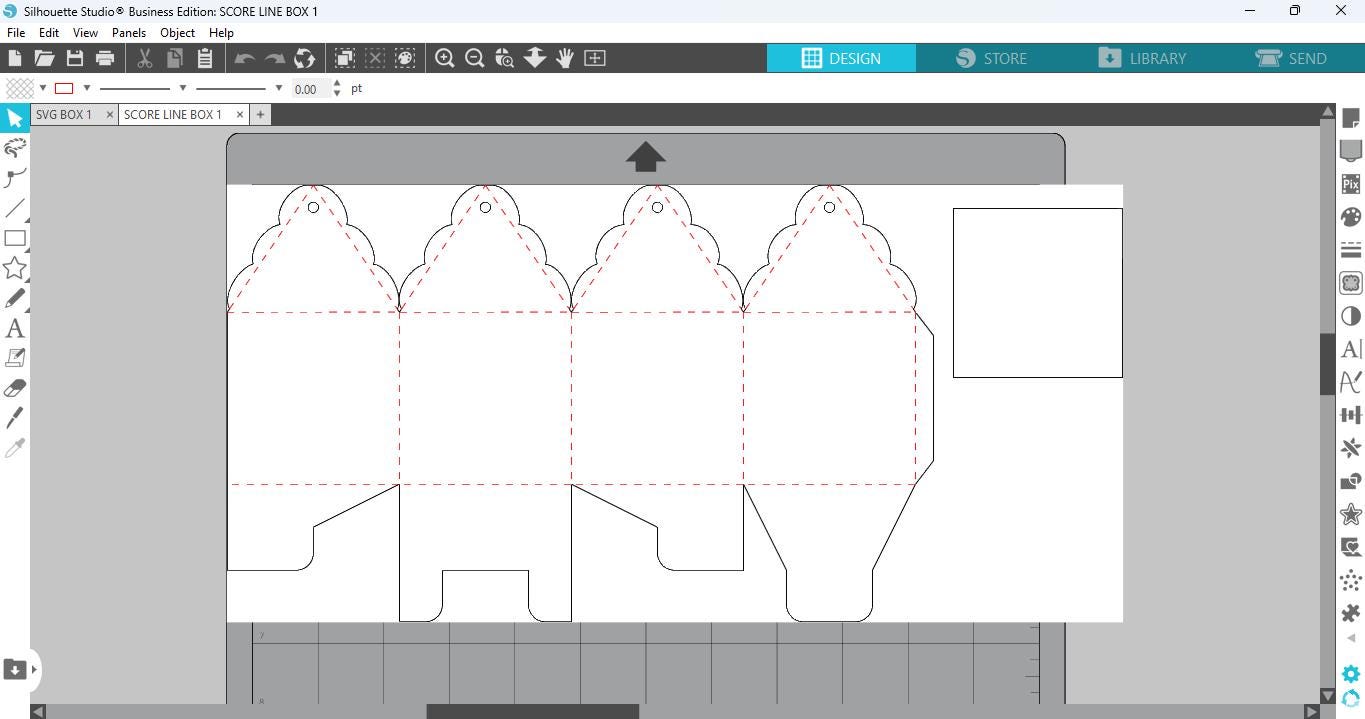Activate the Pan hand tool
This screenshot has width=1365, height=719.
pyautogui.click(x=565, y=58)
